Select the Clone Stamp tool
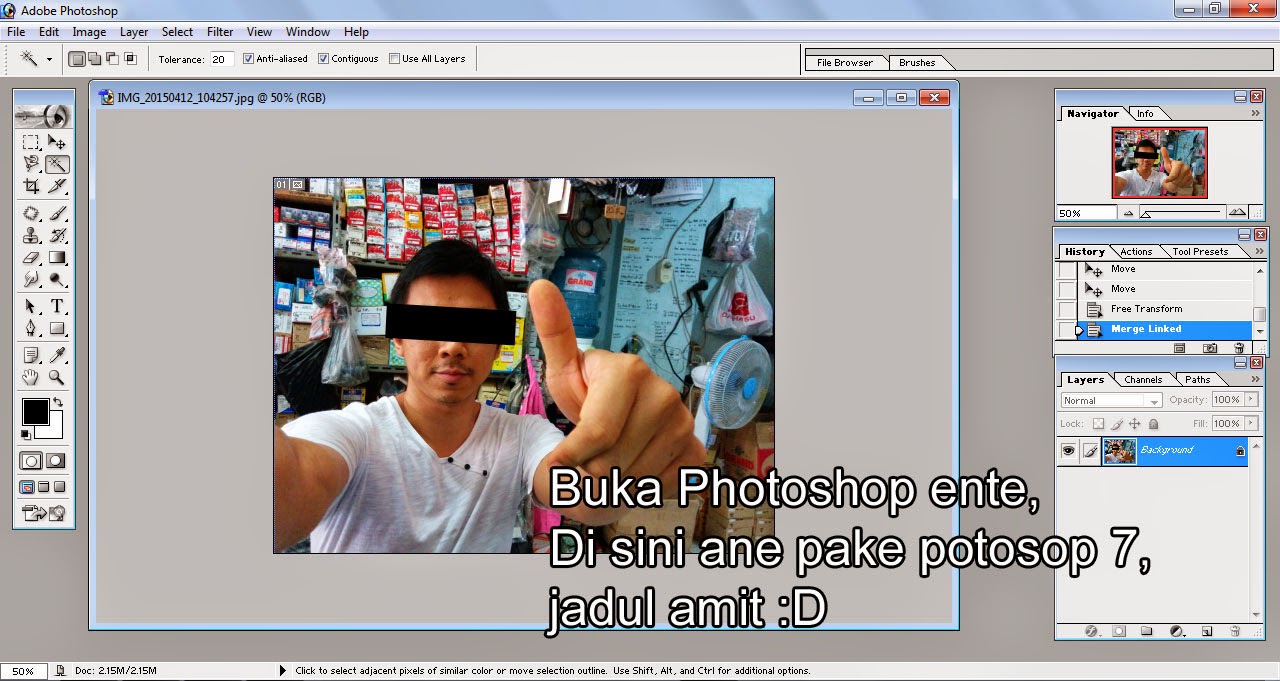1280x681 pixels. 31,236
